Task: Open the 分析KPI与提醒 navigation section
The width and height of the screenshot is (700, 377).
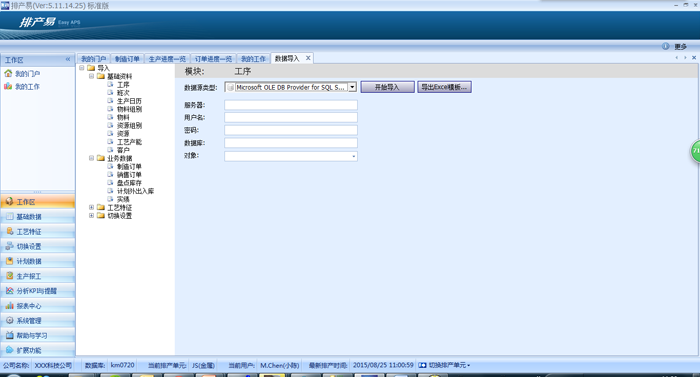Action: (x=38, y=291)
